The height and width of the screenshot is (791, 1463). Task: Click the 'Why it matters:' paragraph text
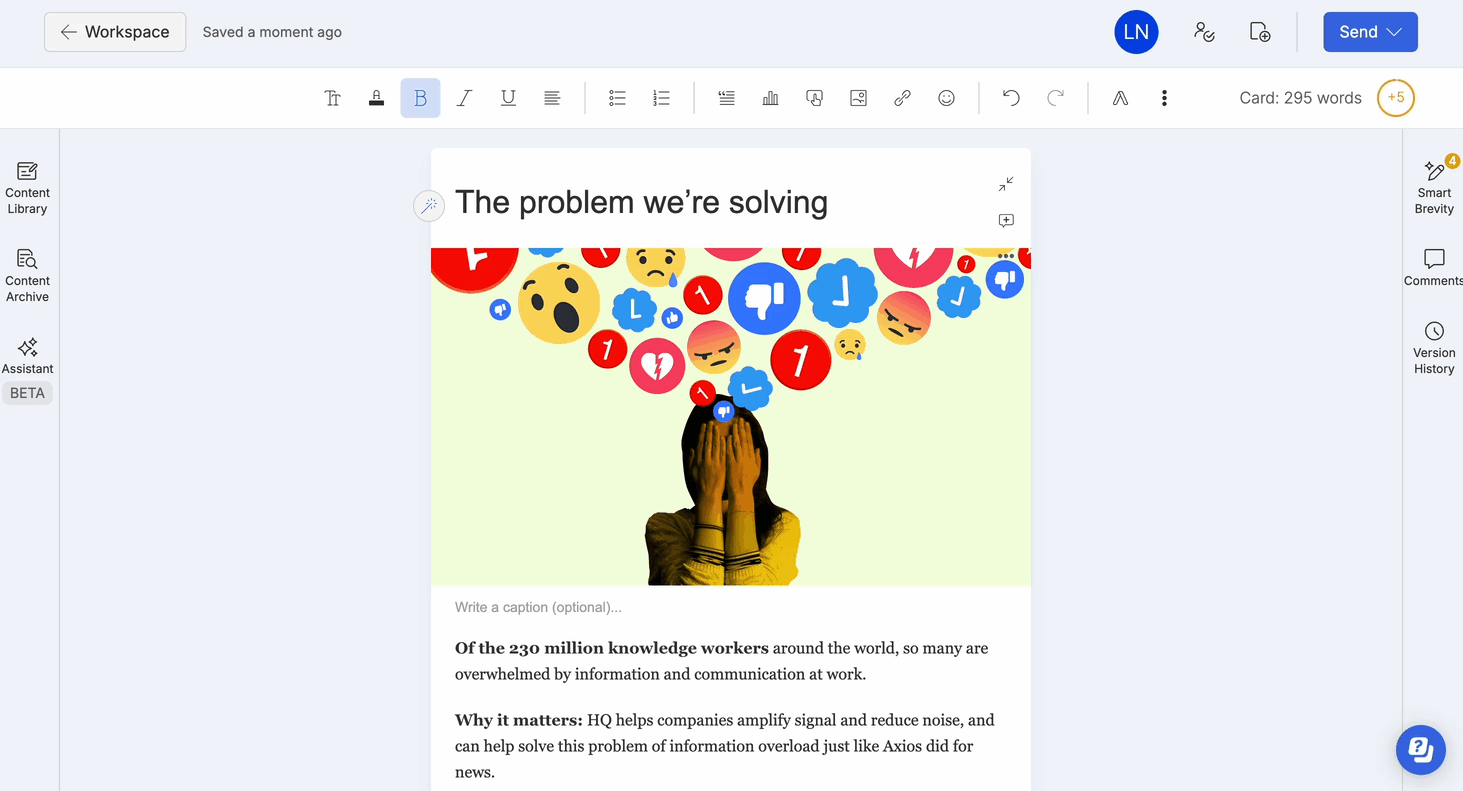(725, 746)
